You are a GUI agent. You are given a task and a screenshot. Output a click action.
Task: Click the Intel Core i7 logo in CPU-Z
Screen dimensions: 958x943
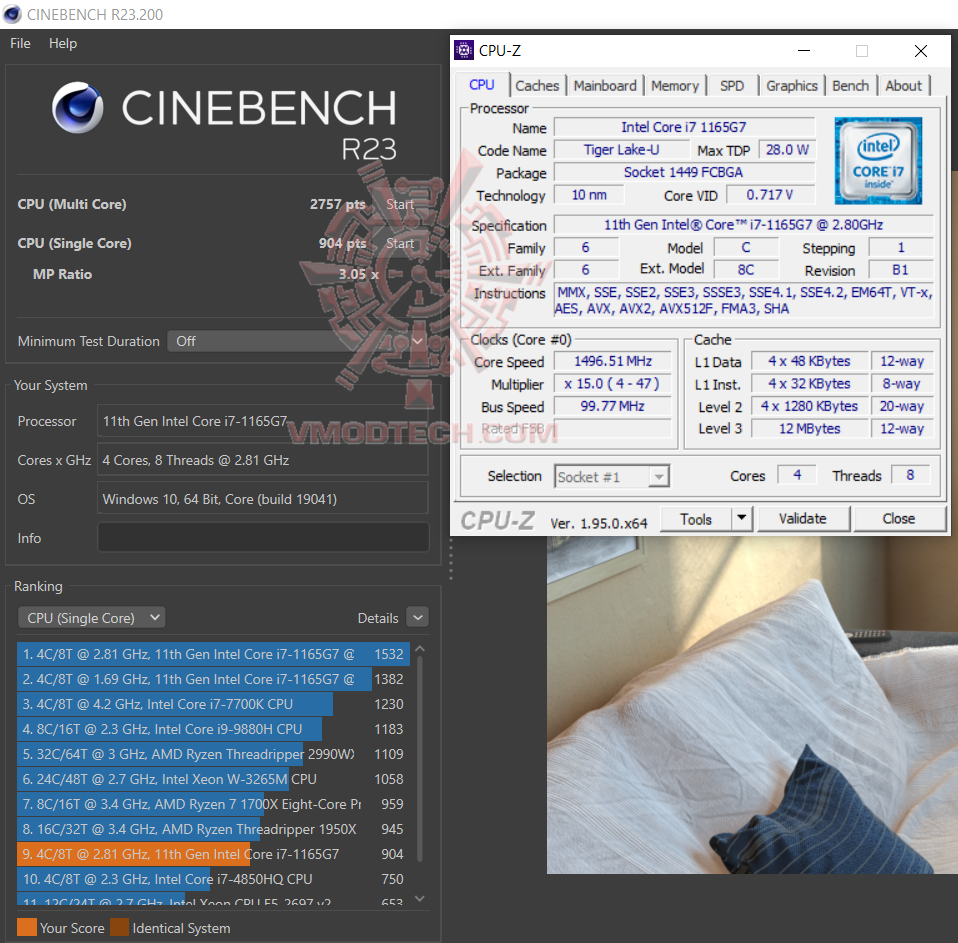point(878,161)
